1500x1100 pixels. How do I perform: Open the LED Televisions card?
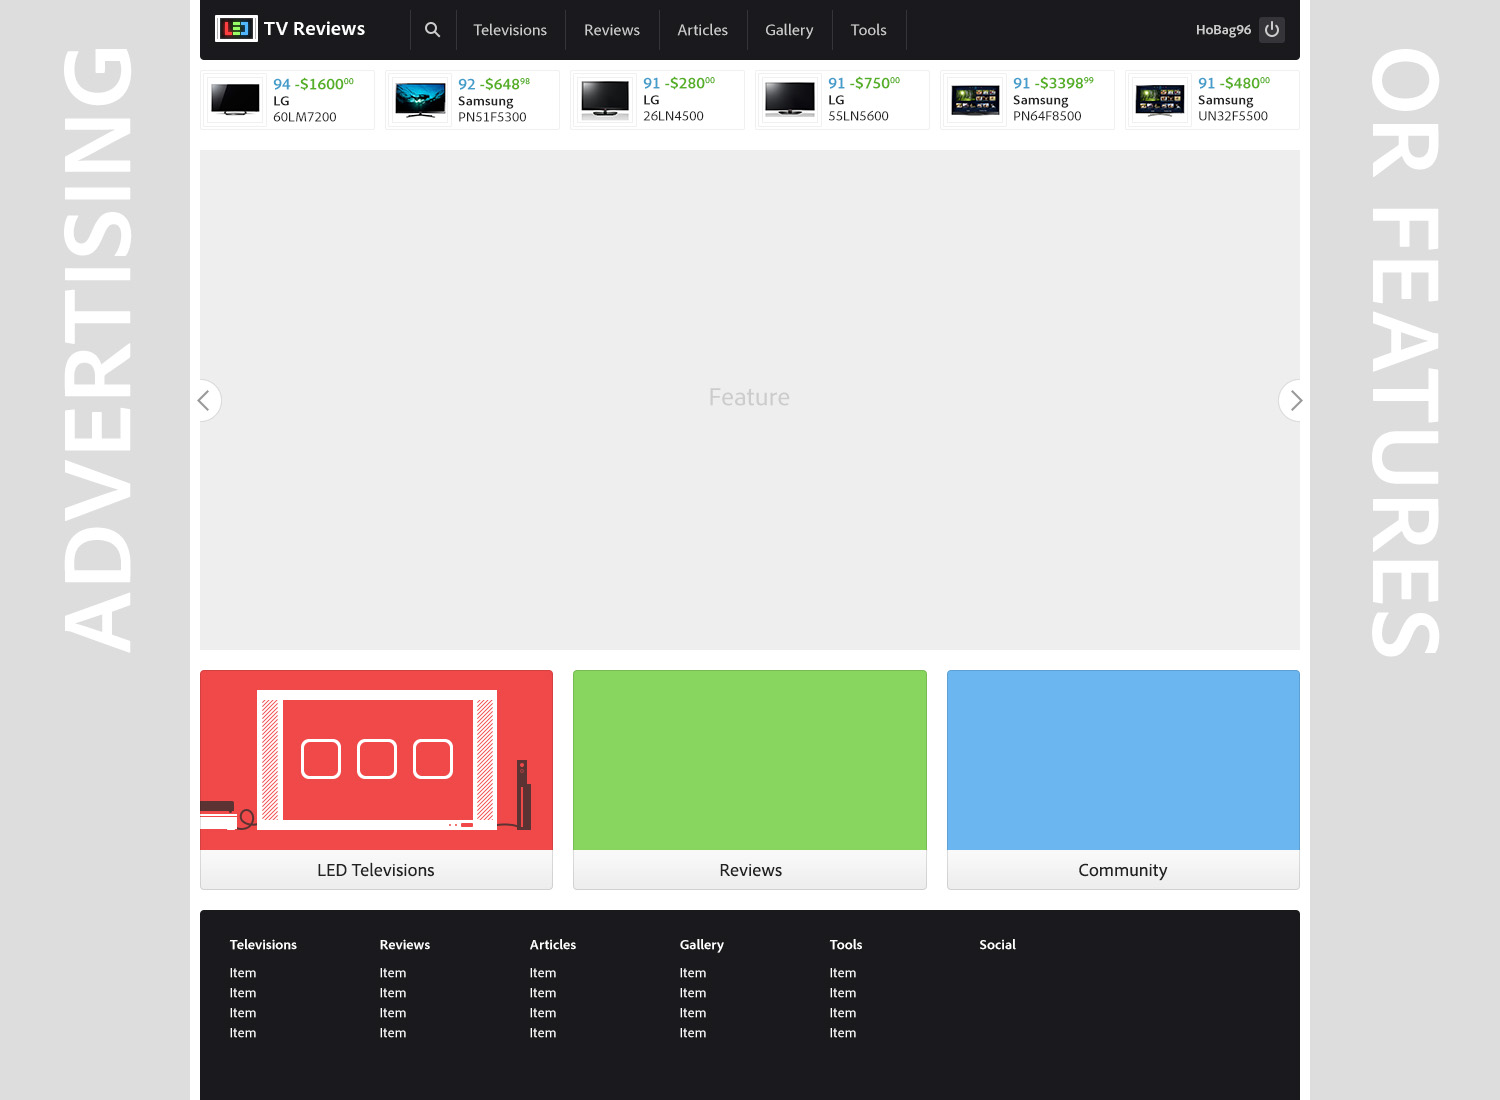tap(376, 779)
